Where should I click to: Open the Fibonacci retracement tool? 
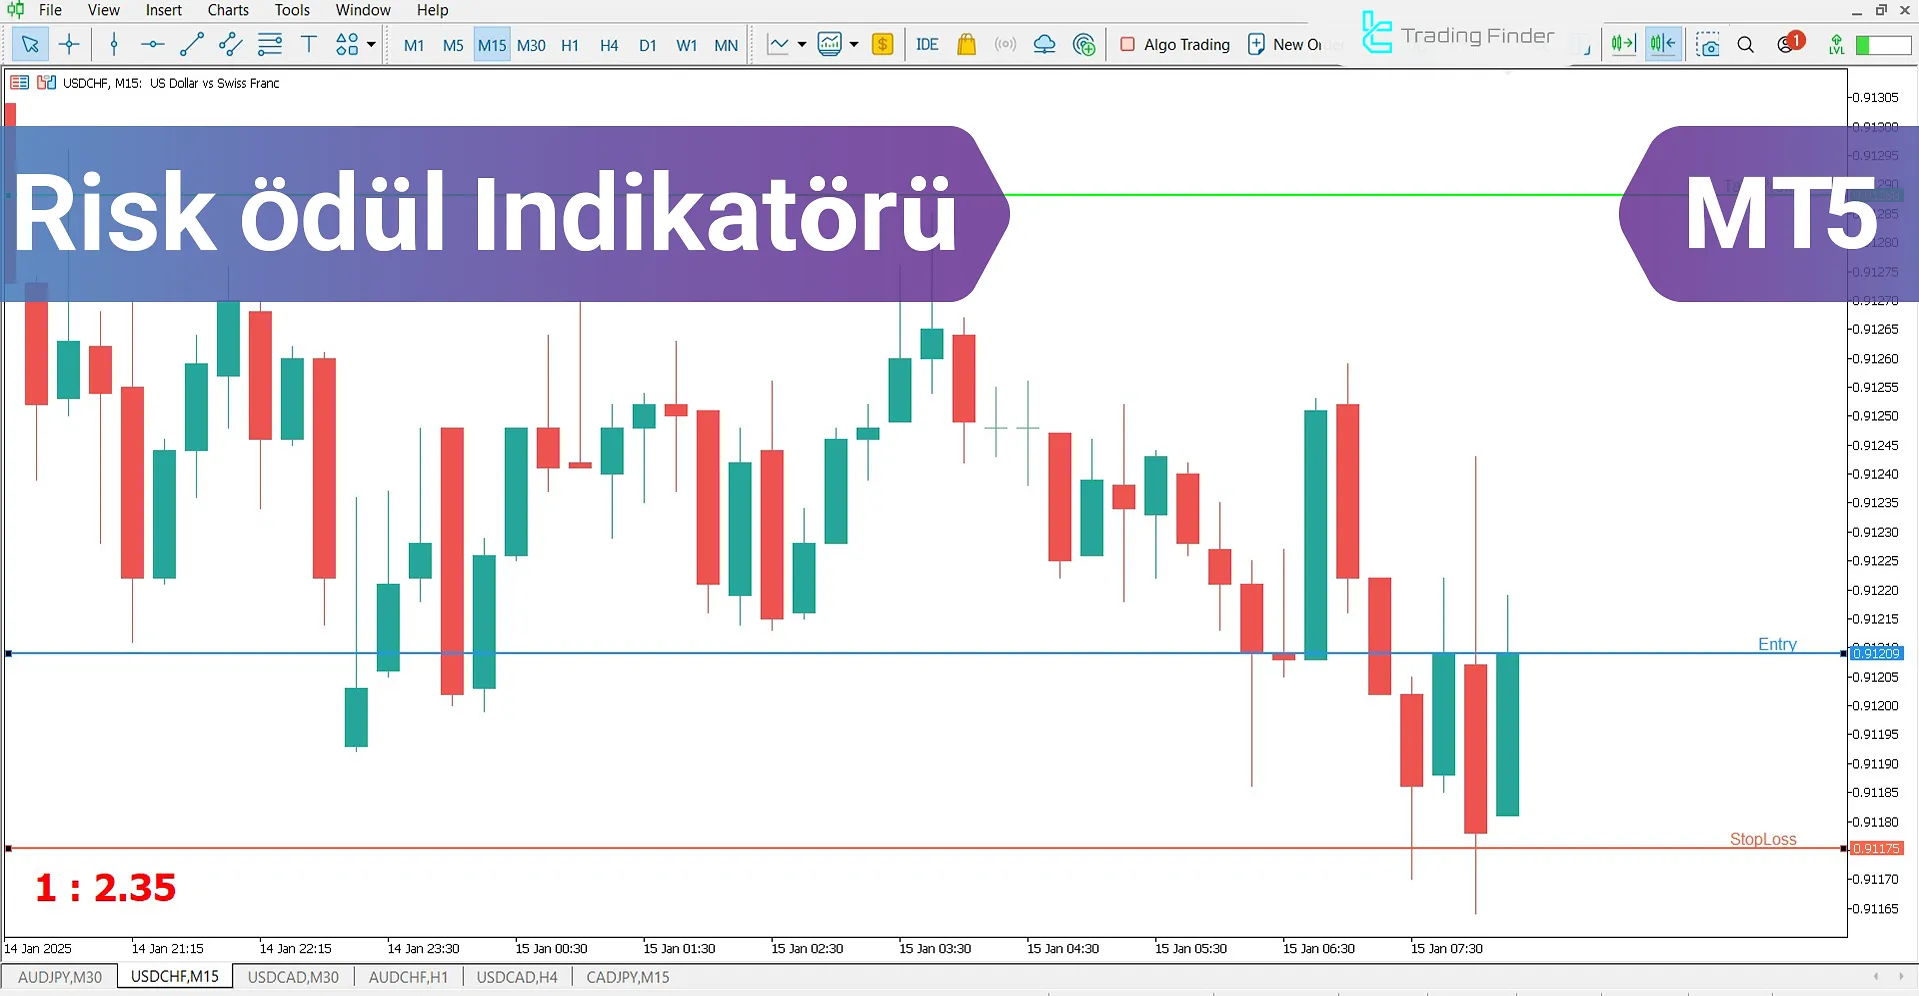tap(270, 44)
